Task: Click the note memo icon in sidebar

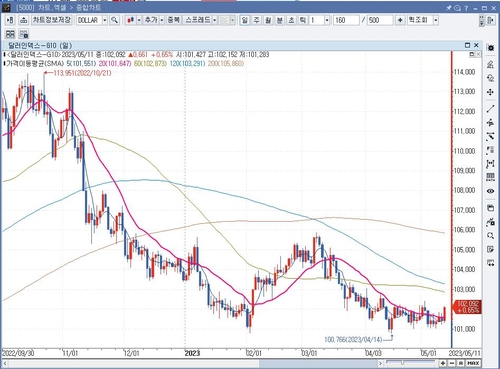Action: 490,249
